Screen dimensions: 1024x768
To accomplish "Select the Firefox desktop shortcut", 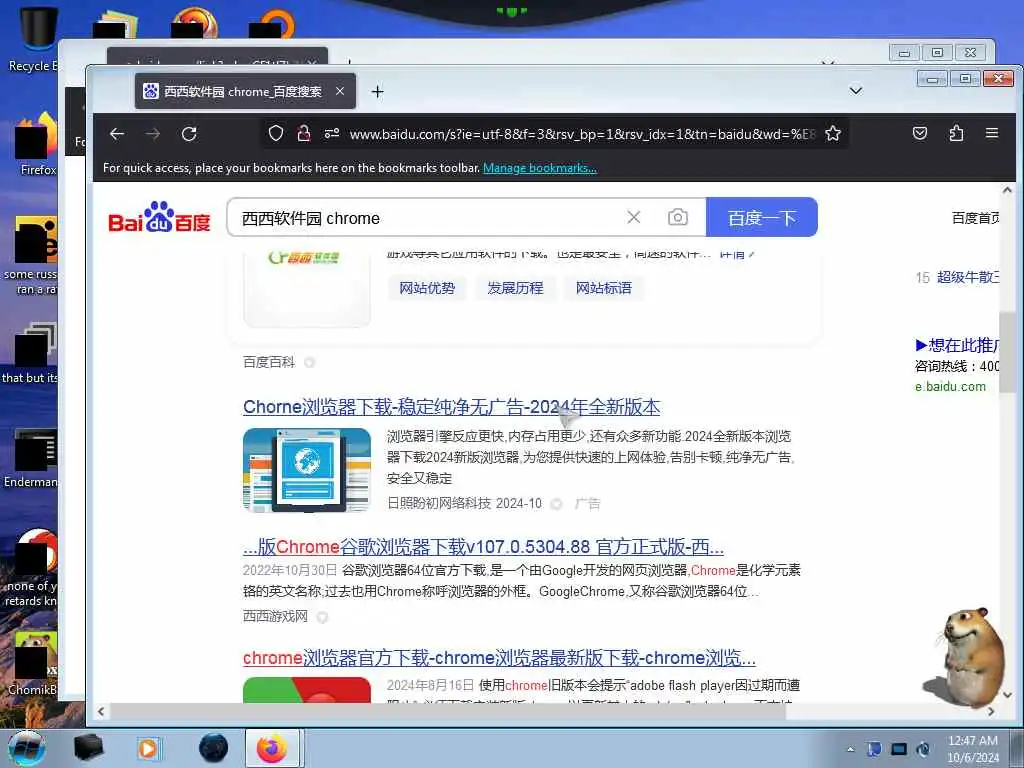I will 37,145.
